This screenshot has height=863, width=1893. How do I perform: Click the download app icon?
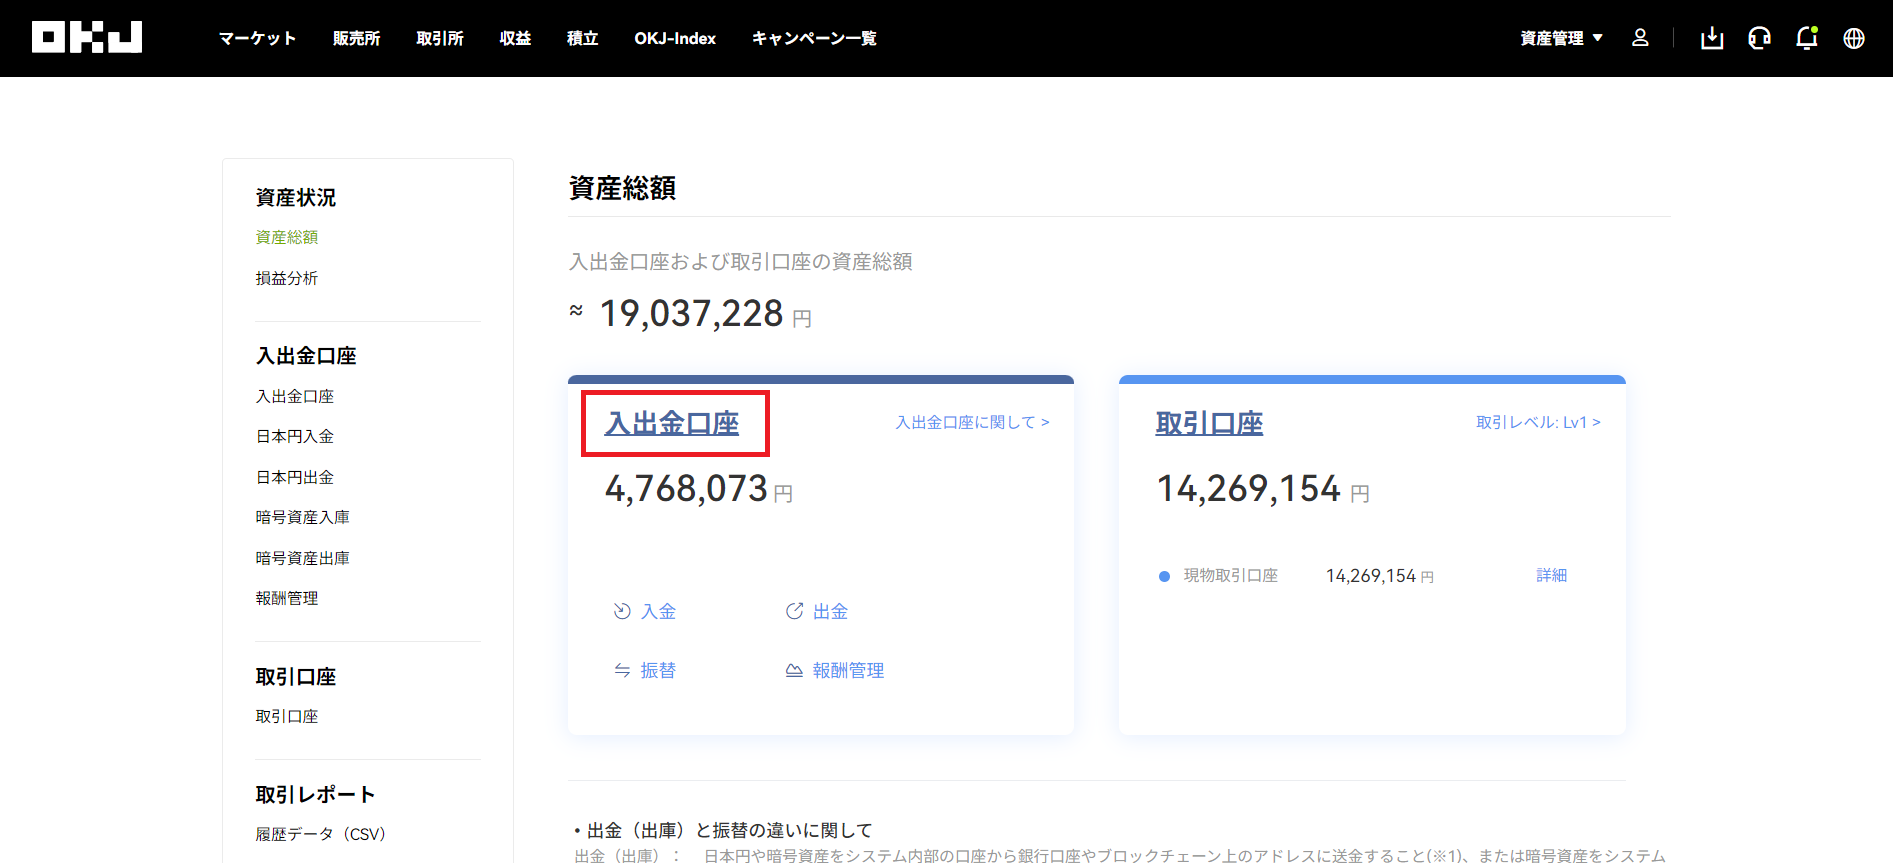1712,38
